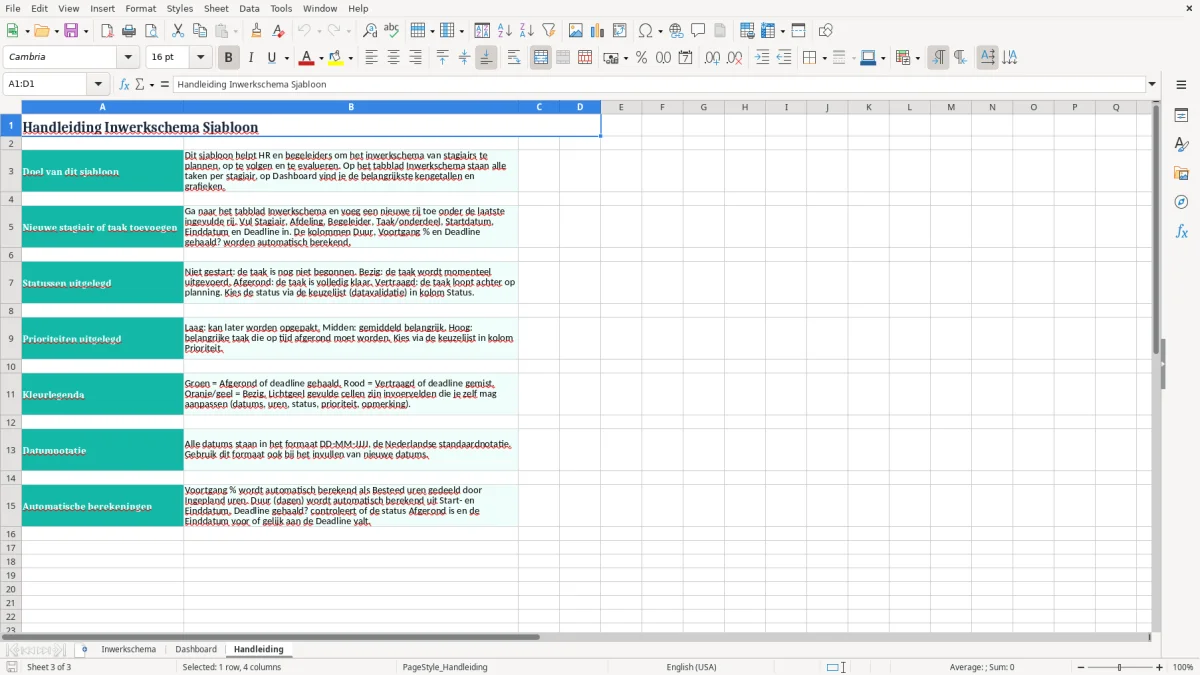Add a decimal place

tap(712, 58)
